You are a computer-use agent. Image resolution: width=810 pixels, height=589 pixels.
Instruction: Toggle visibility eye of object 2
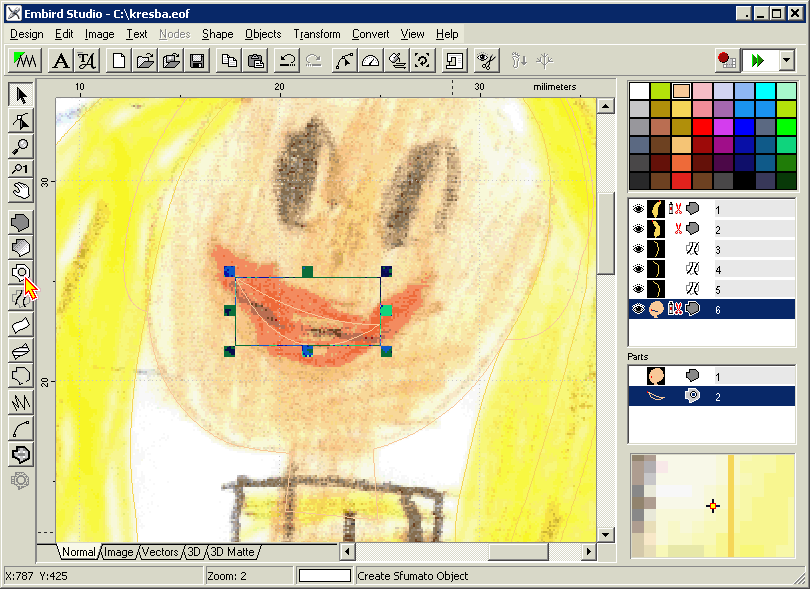(x=638, y=229)
